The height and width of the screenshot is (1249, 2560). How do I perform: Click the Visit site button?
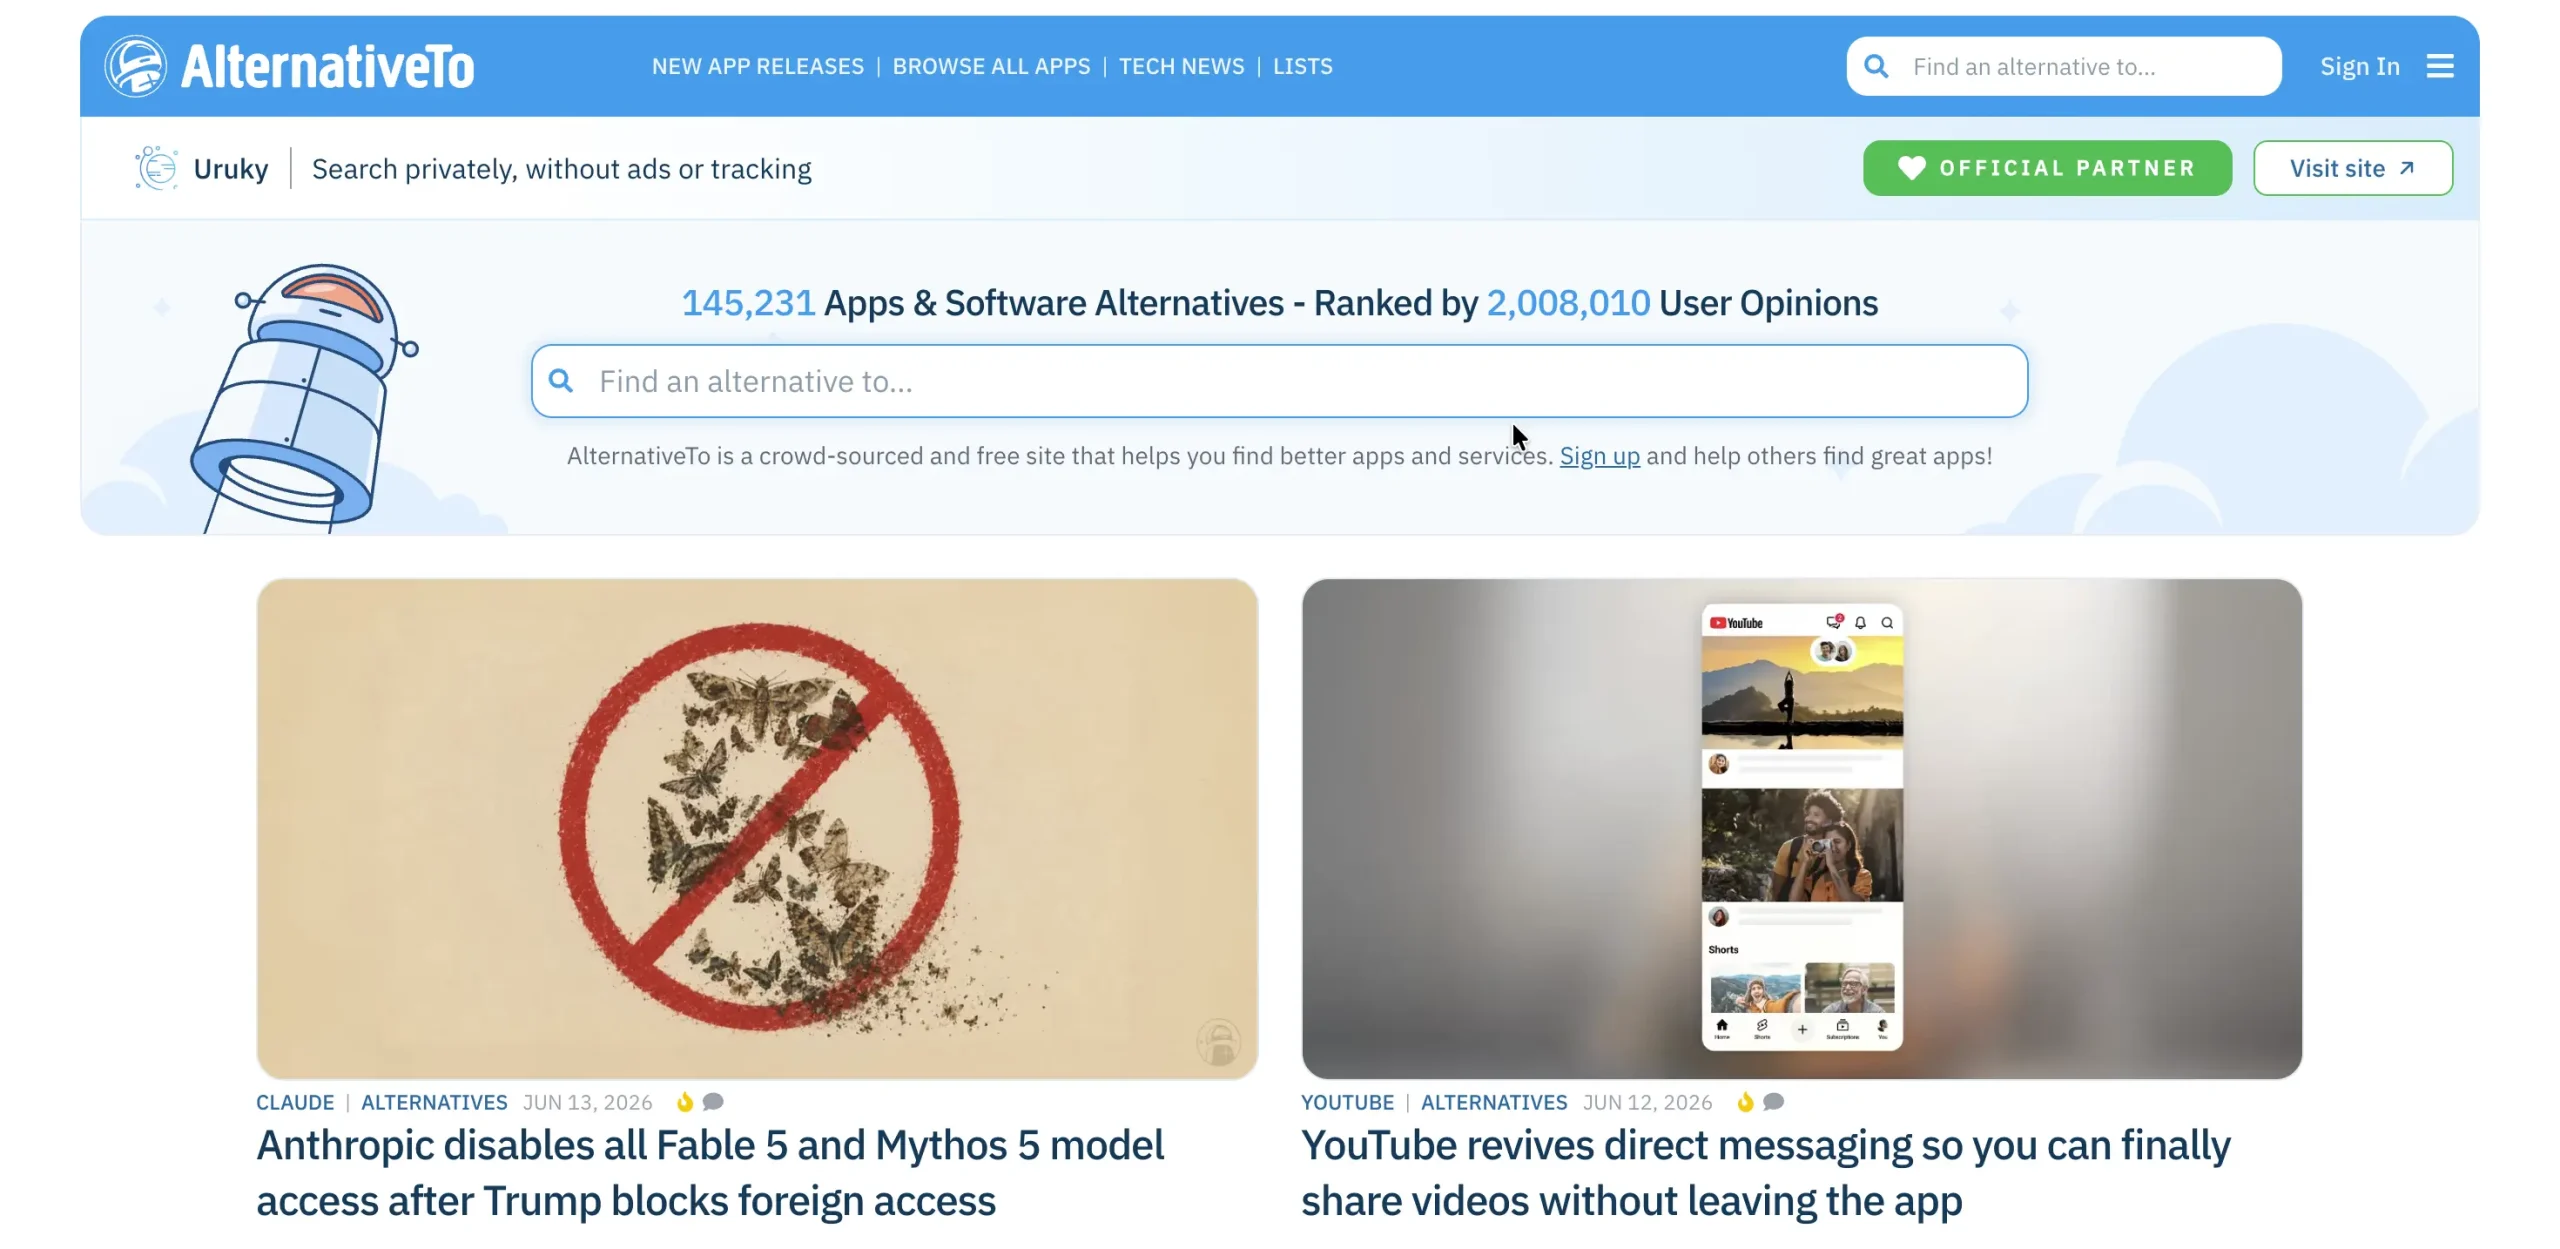click(x=2352, y=168)
